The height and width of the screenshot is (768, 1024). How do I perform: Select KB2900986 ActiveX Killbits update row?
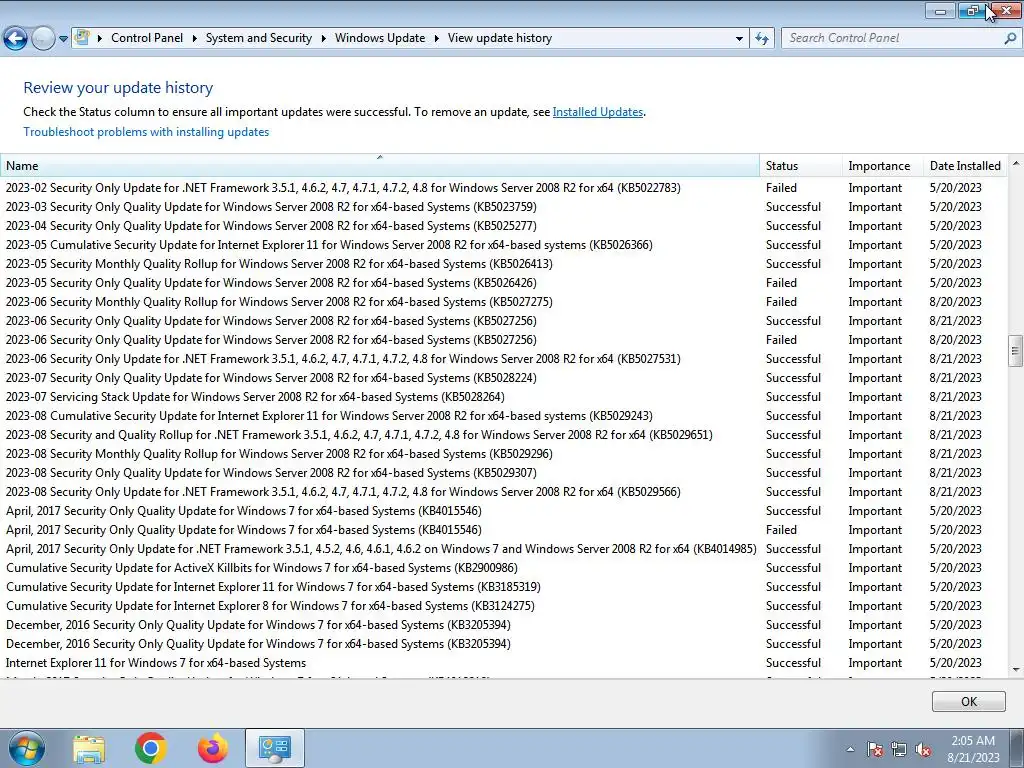point(503,568)
